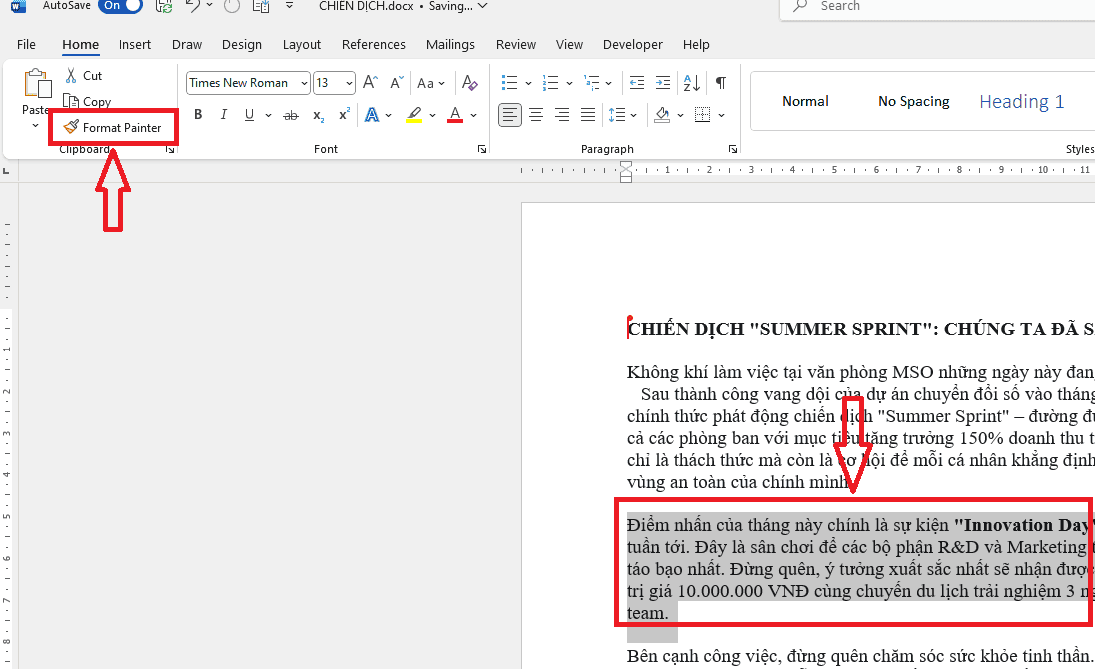The height and width of the screenshot is (669, 1095).
Task: Expand the font size dropdown
Action: (349, 83)
